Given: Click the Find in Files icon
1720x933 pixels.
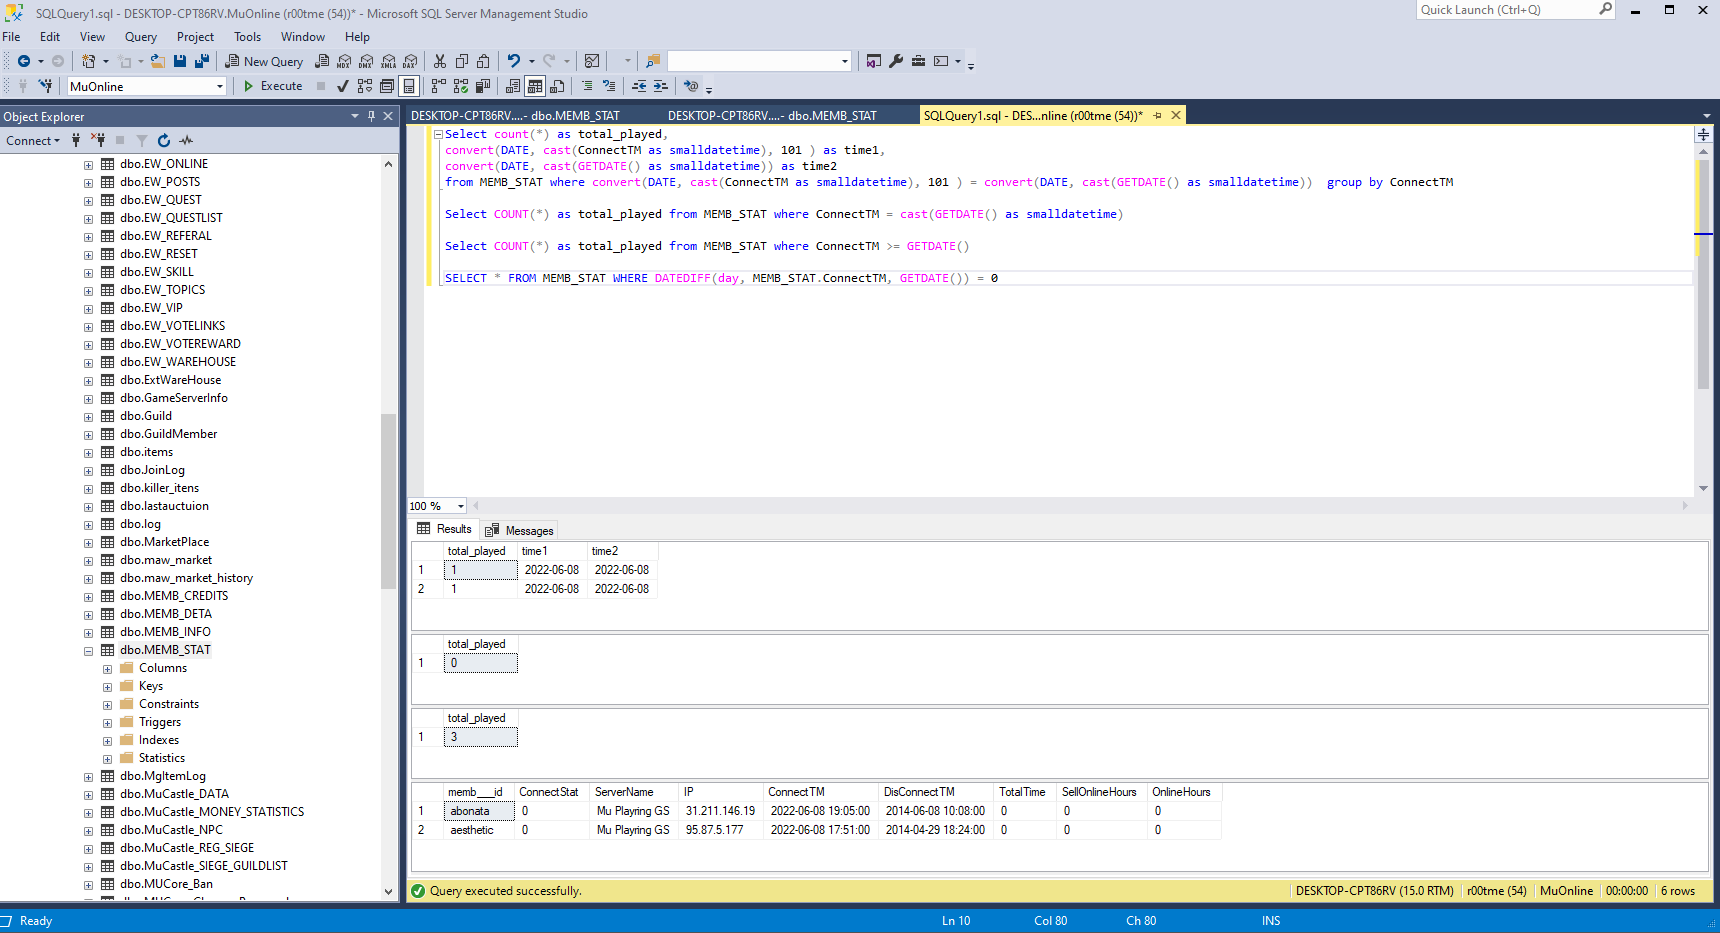Looking at the screenshot, I should click(653, 61).
